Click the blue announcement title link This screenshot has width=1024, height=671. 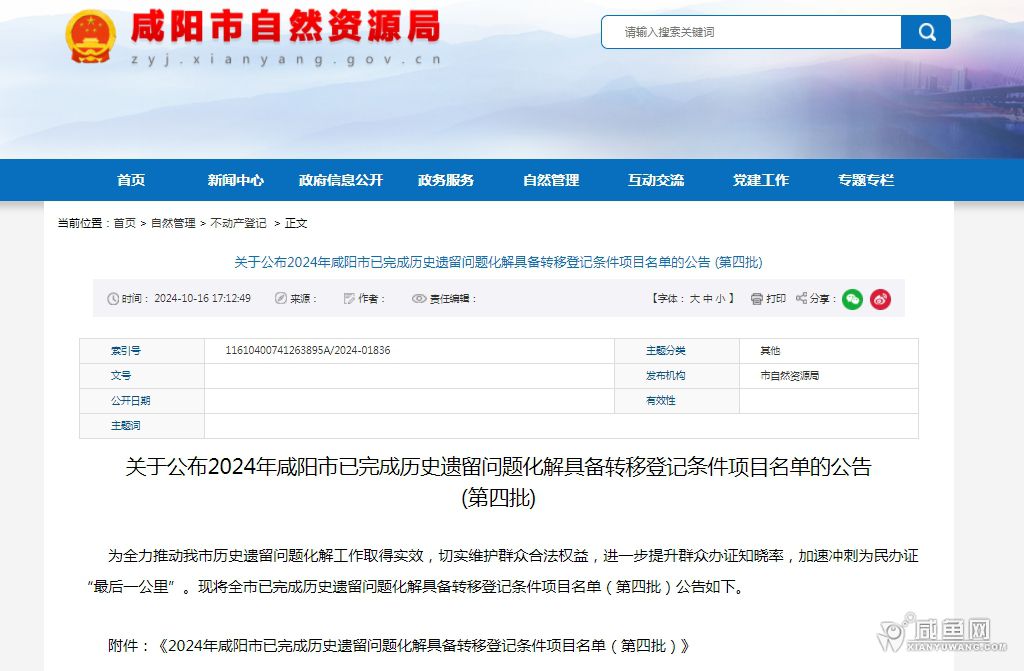[x=498, y=263]
